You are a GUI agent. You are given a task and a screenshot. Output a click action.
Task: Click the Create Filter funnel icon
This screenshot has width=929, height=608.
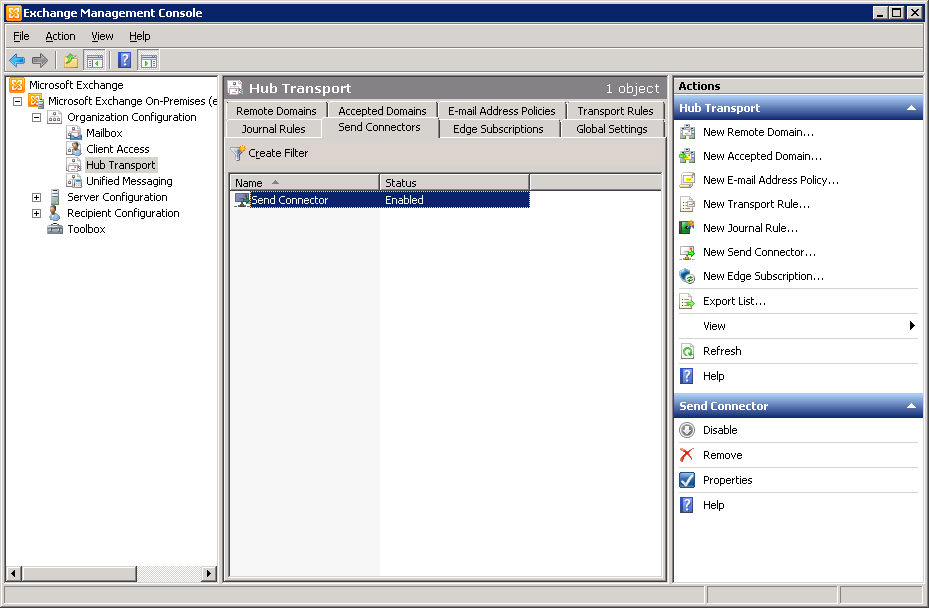(x=238, y=153)
